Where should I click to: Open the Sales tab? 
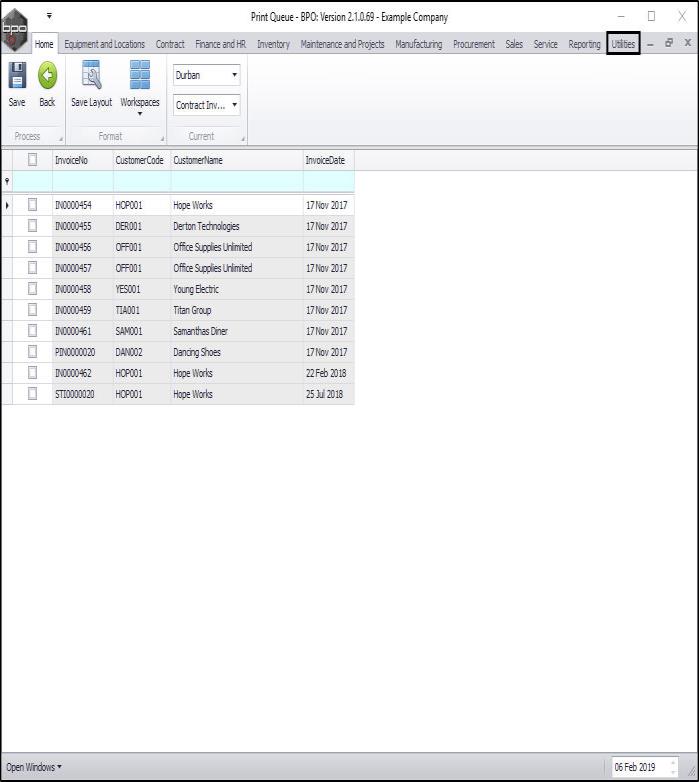coord(514,44)
